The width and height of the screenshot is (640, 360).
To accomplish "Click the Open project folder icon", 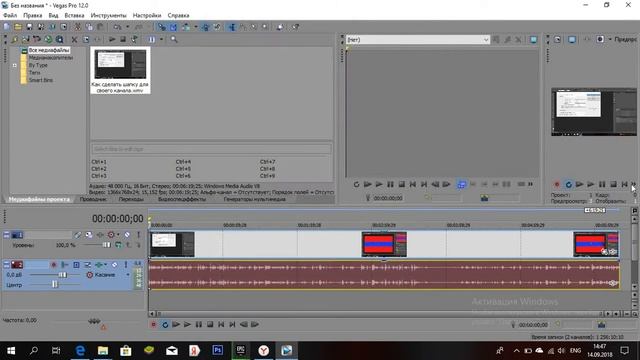I will [x=18, y=27].
